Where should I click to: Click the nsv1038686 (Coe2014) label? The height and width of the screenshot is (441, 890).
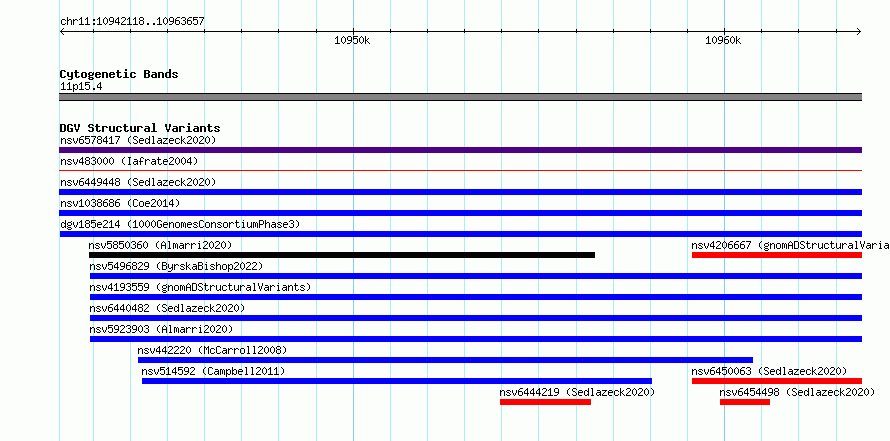pos(120,203)
